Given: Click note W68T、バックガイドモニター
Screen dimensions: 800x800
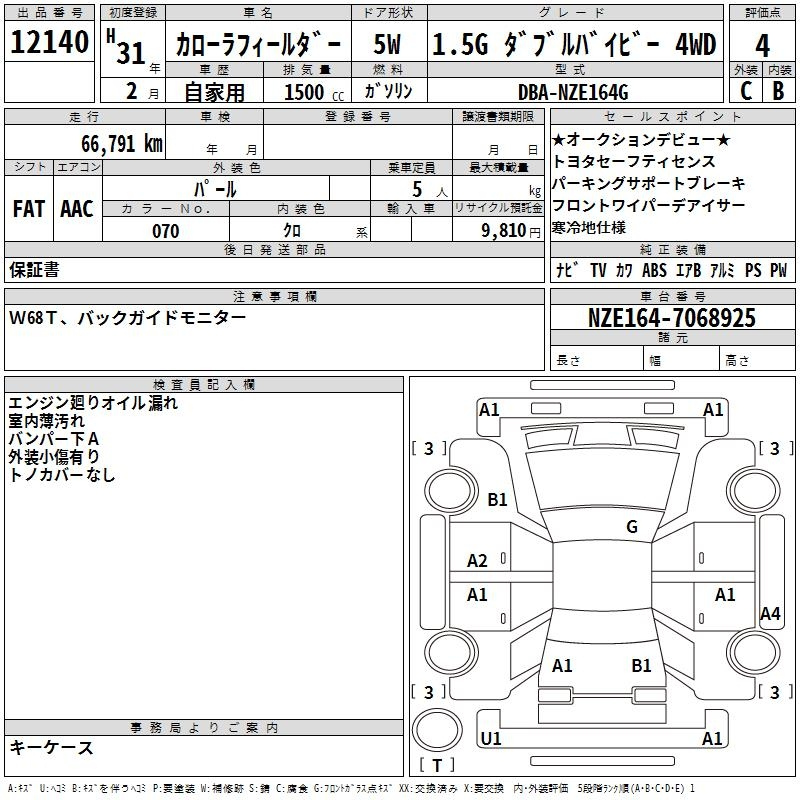Looking at the screenshot, I should click(x=127, y=318).
